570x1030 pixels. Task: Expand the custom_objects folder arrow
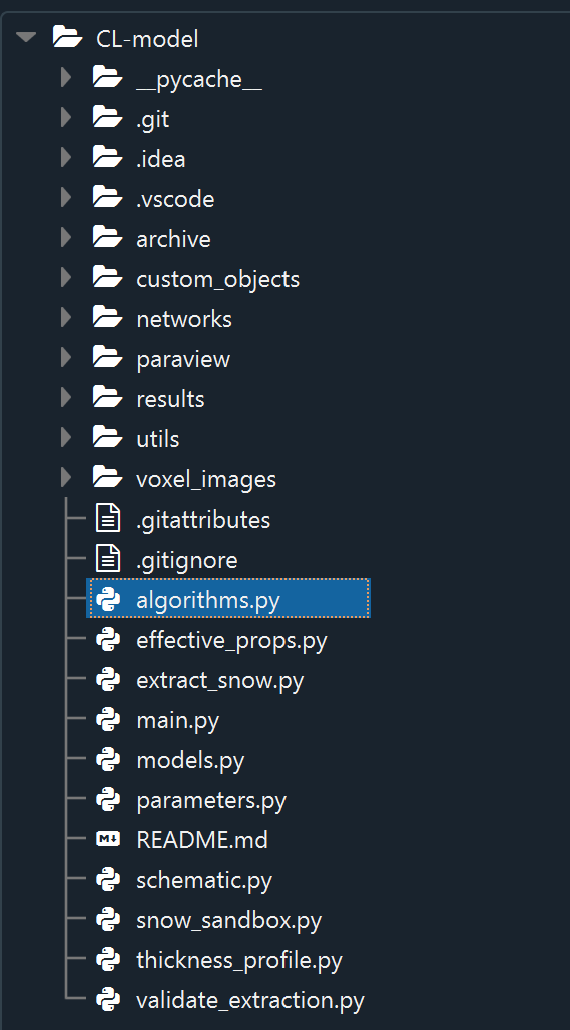tap(66, 278)
